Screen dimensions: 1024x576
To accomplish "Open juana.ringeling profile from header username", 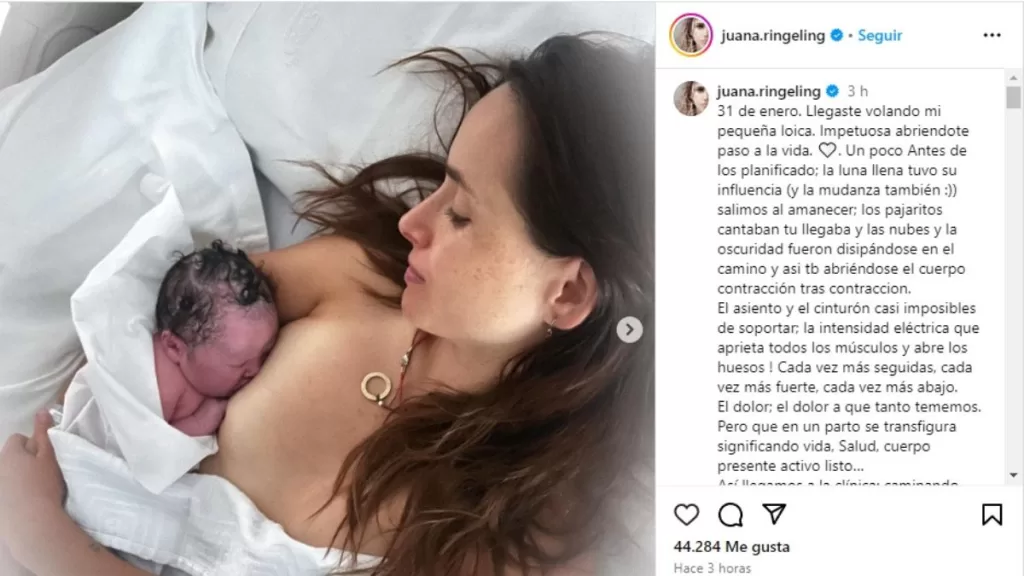I will click(773, 36).
